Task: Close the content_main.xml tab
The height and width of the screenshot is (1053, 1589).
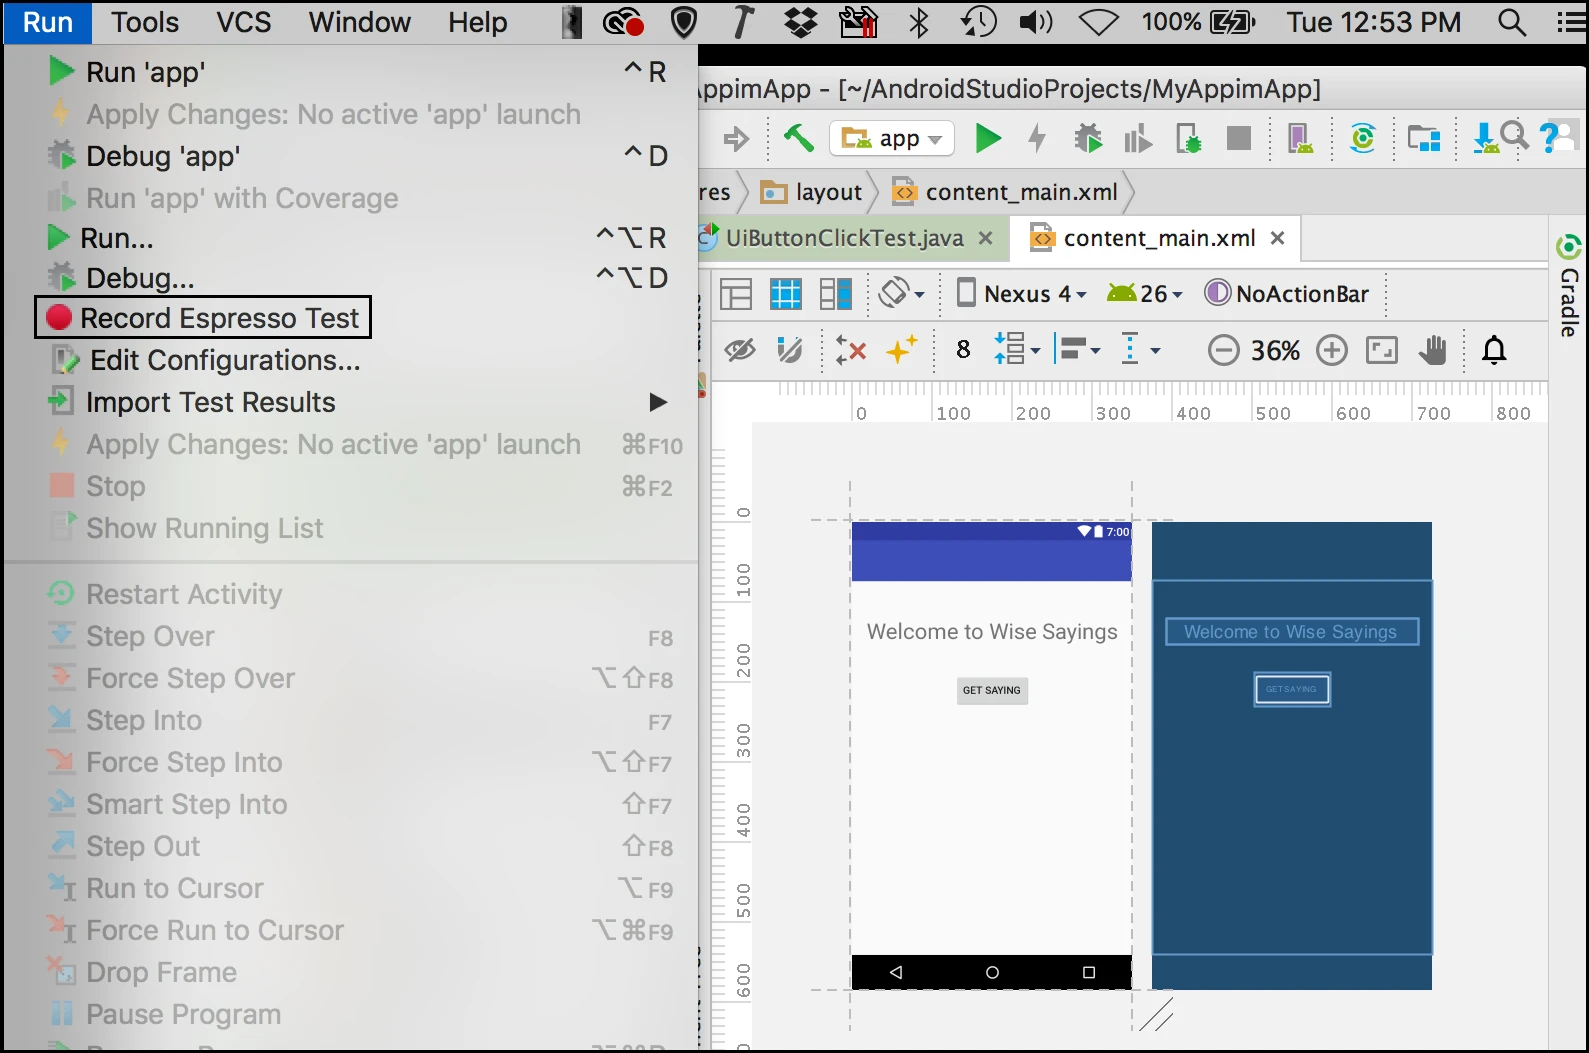Action: pos(1277,238)
